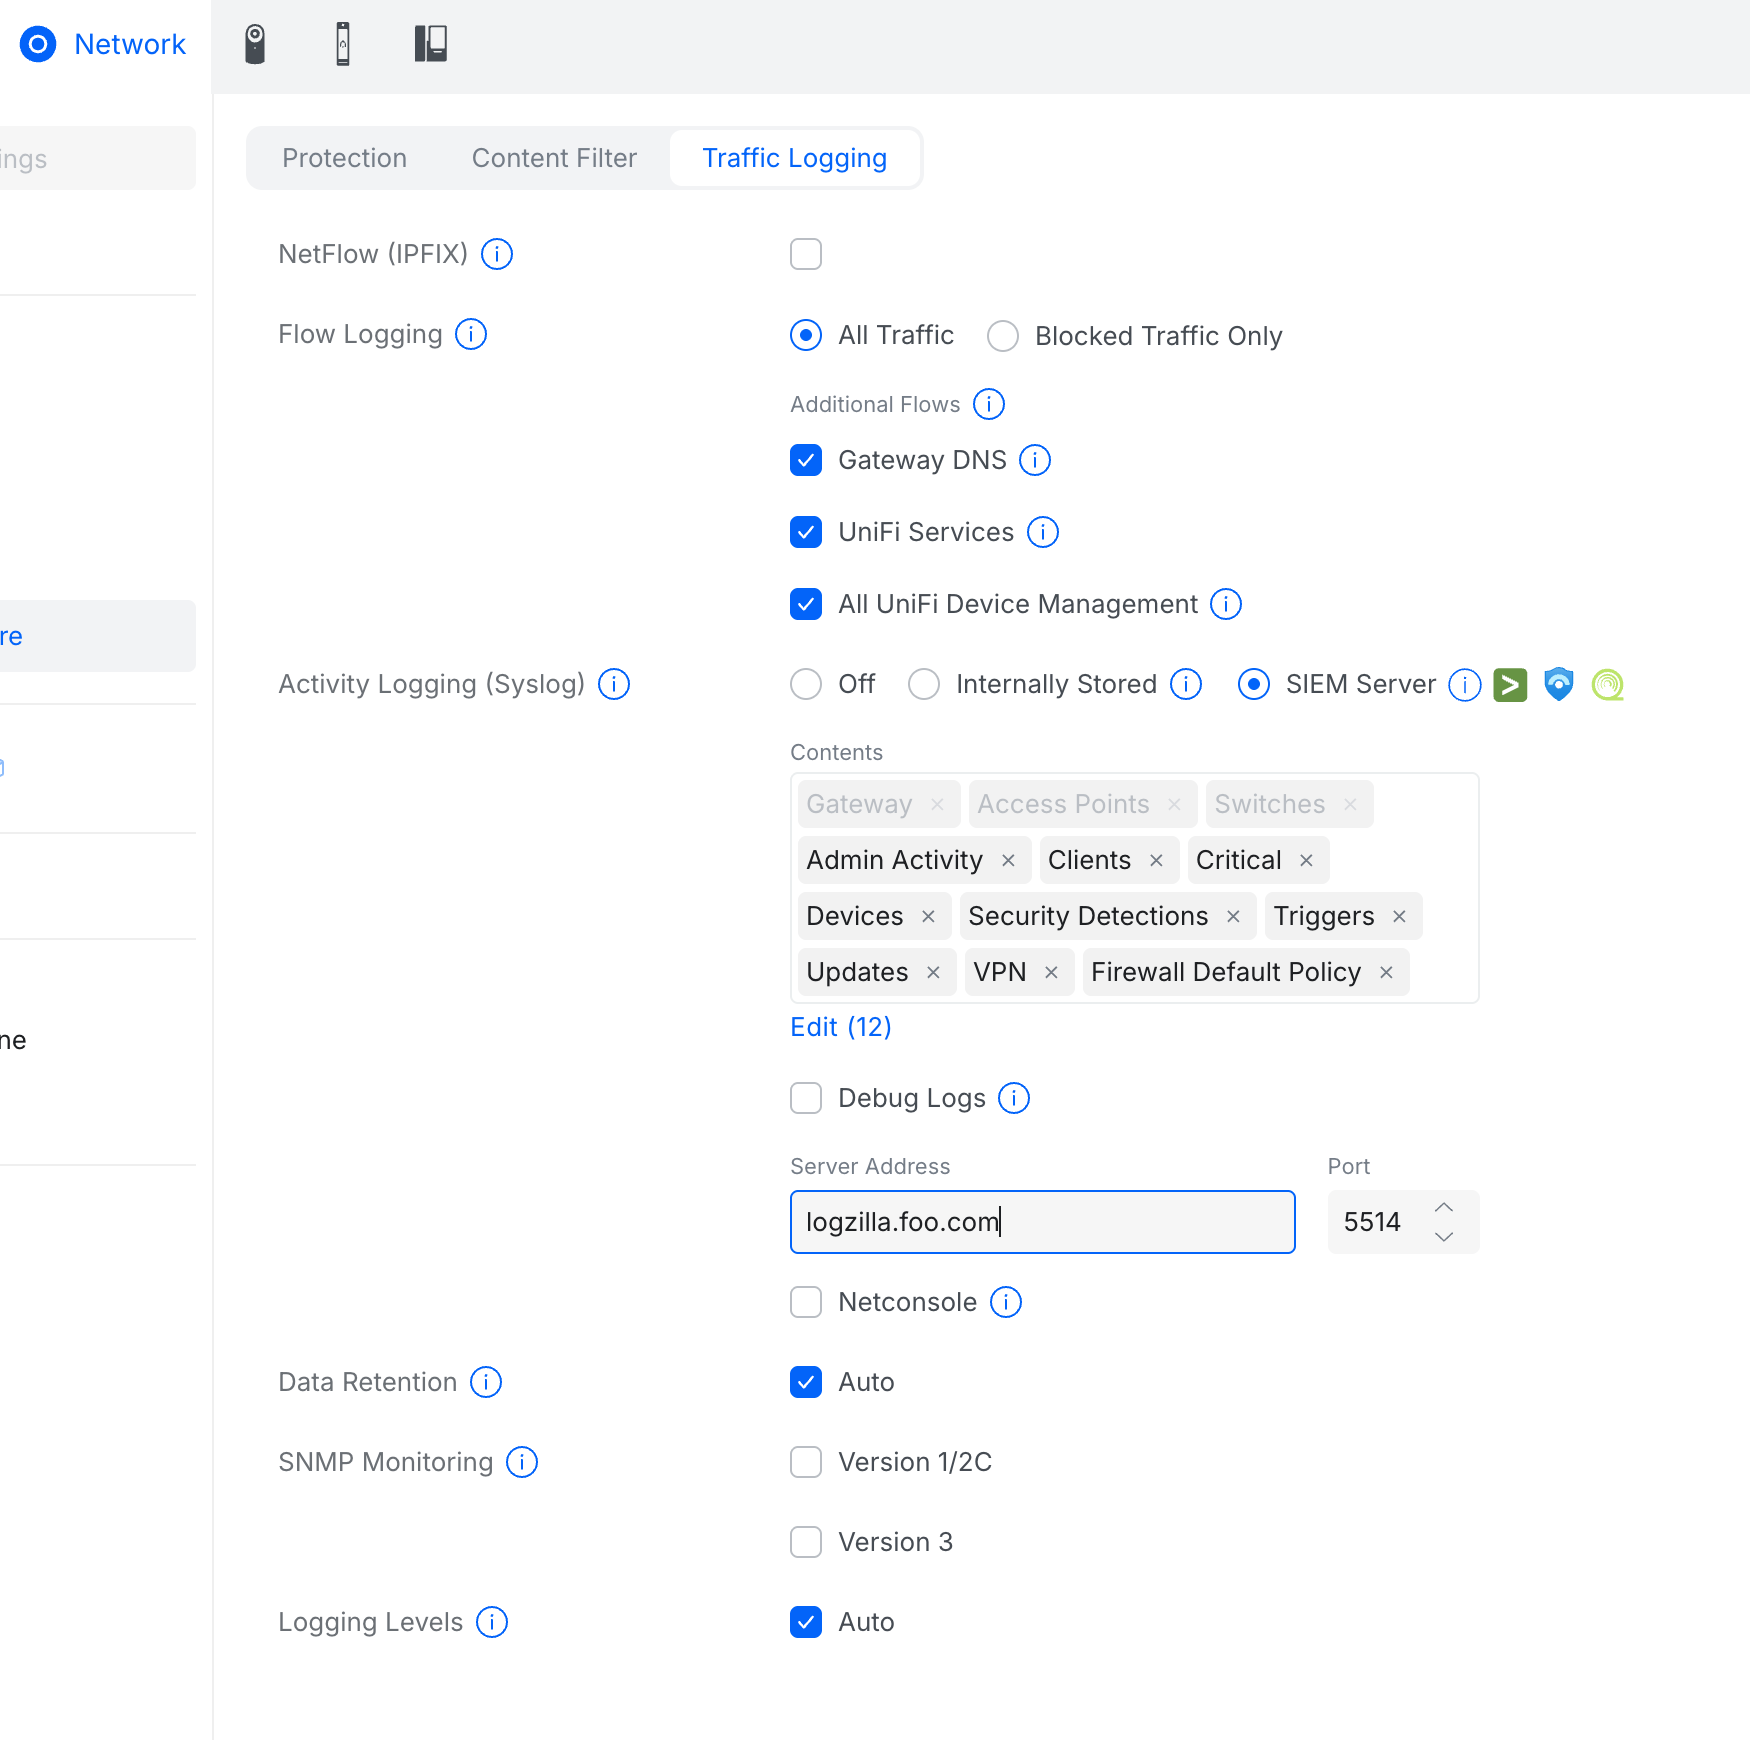
Task: Click inside the Server Address input field
Action: click(1042, 1221)
